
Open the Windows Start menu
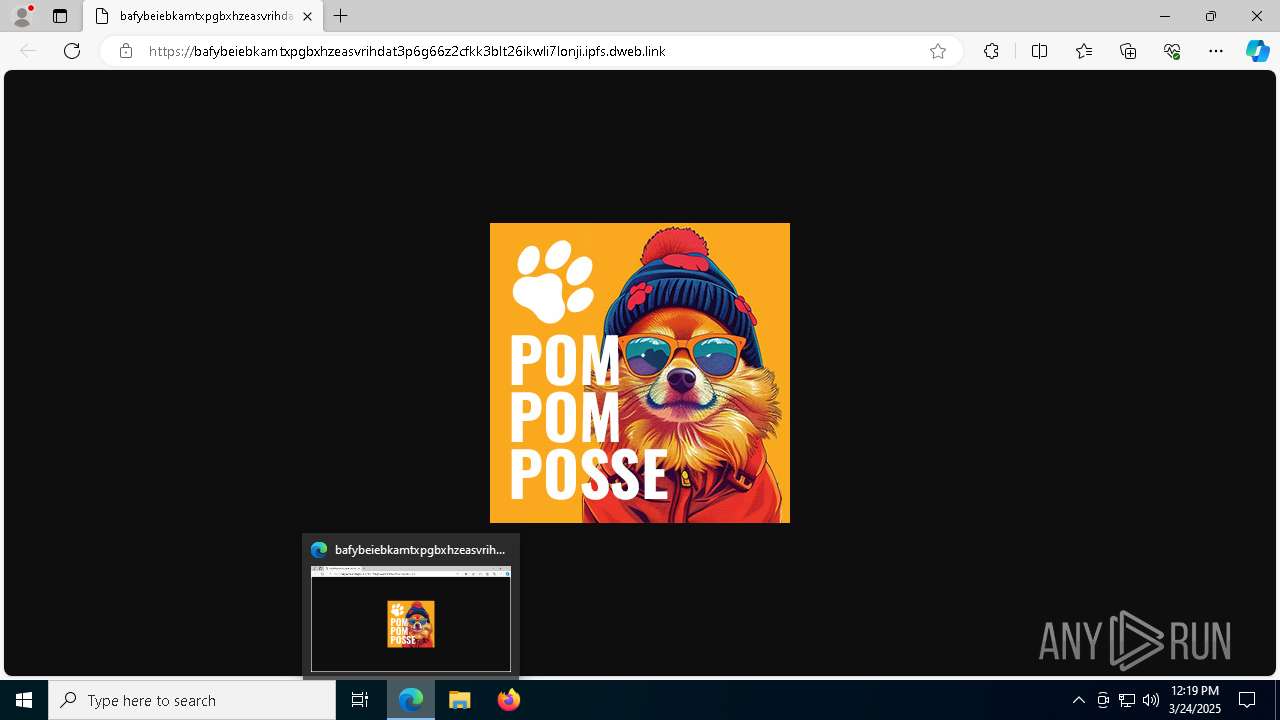coord(24,700)
